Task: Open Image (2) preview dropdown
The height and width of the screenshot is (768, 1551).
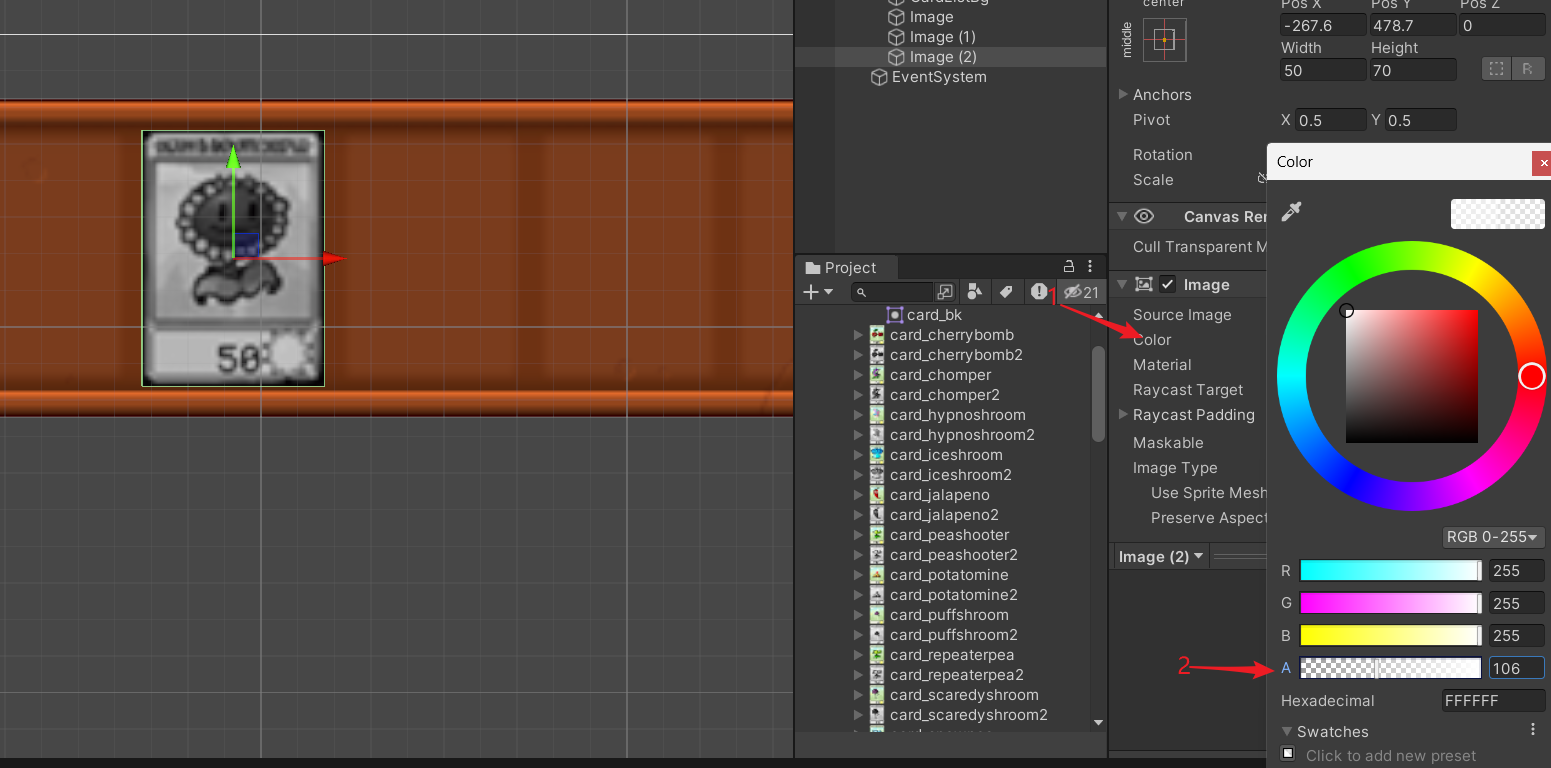Action: [x=1162, y=556]
